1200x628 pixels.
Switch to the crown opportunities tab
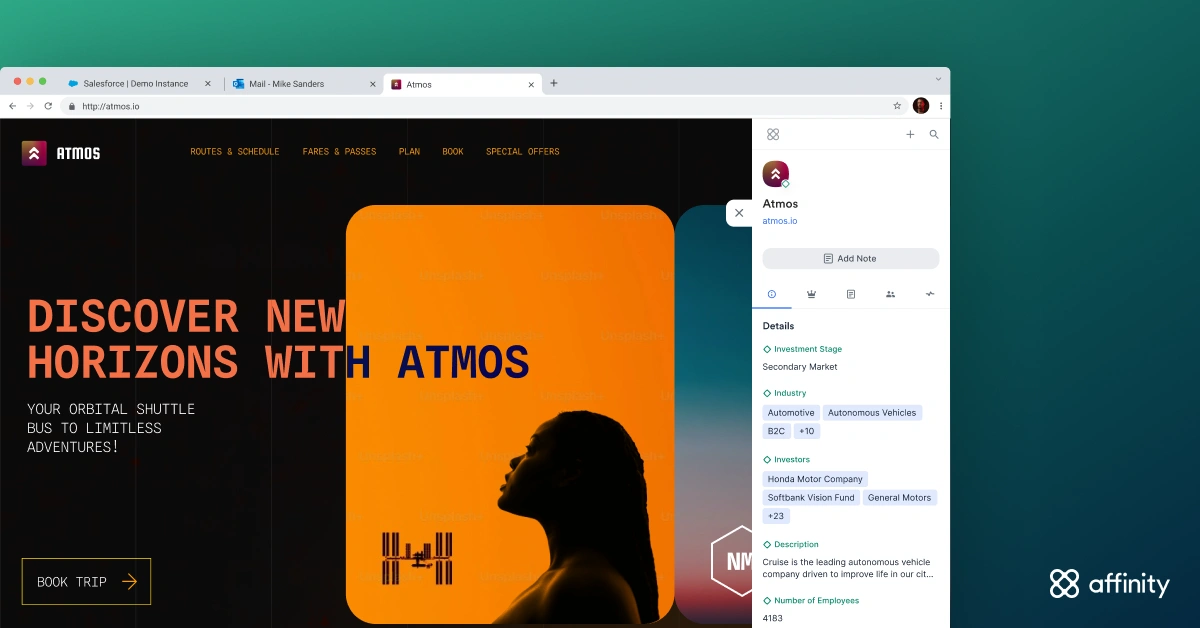[x=811, y=294]
